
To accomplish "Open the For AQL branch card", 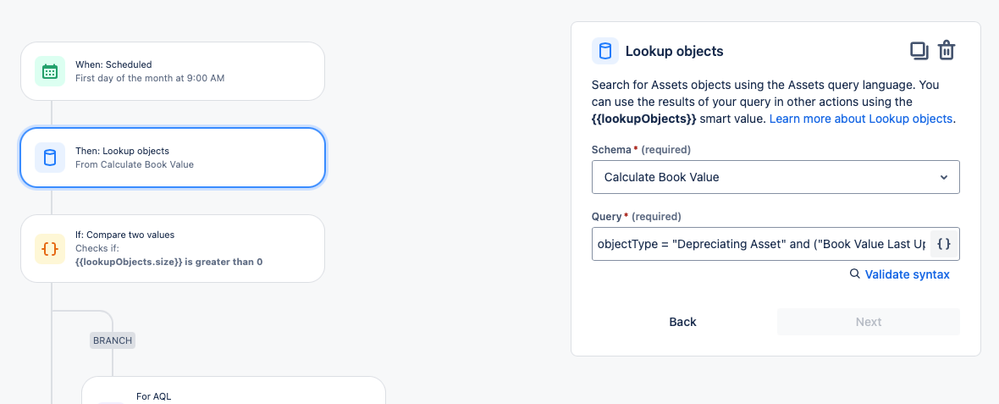I will 233,390.
